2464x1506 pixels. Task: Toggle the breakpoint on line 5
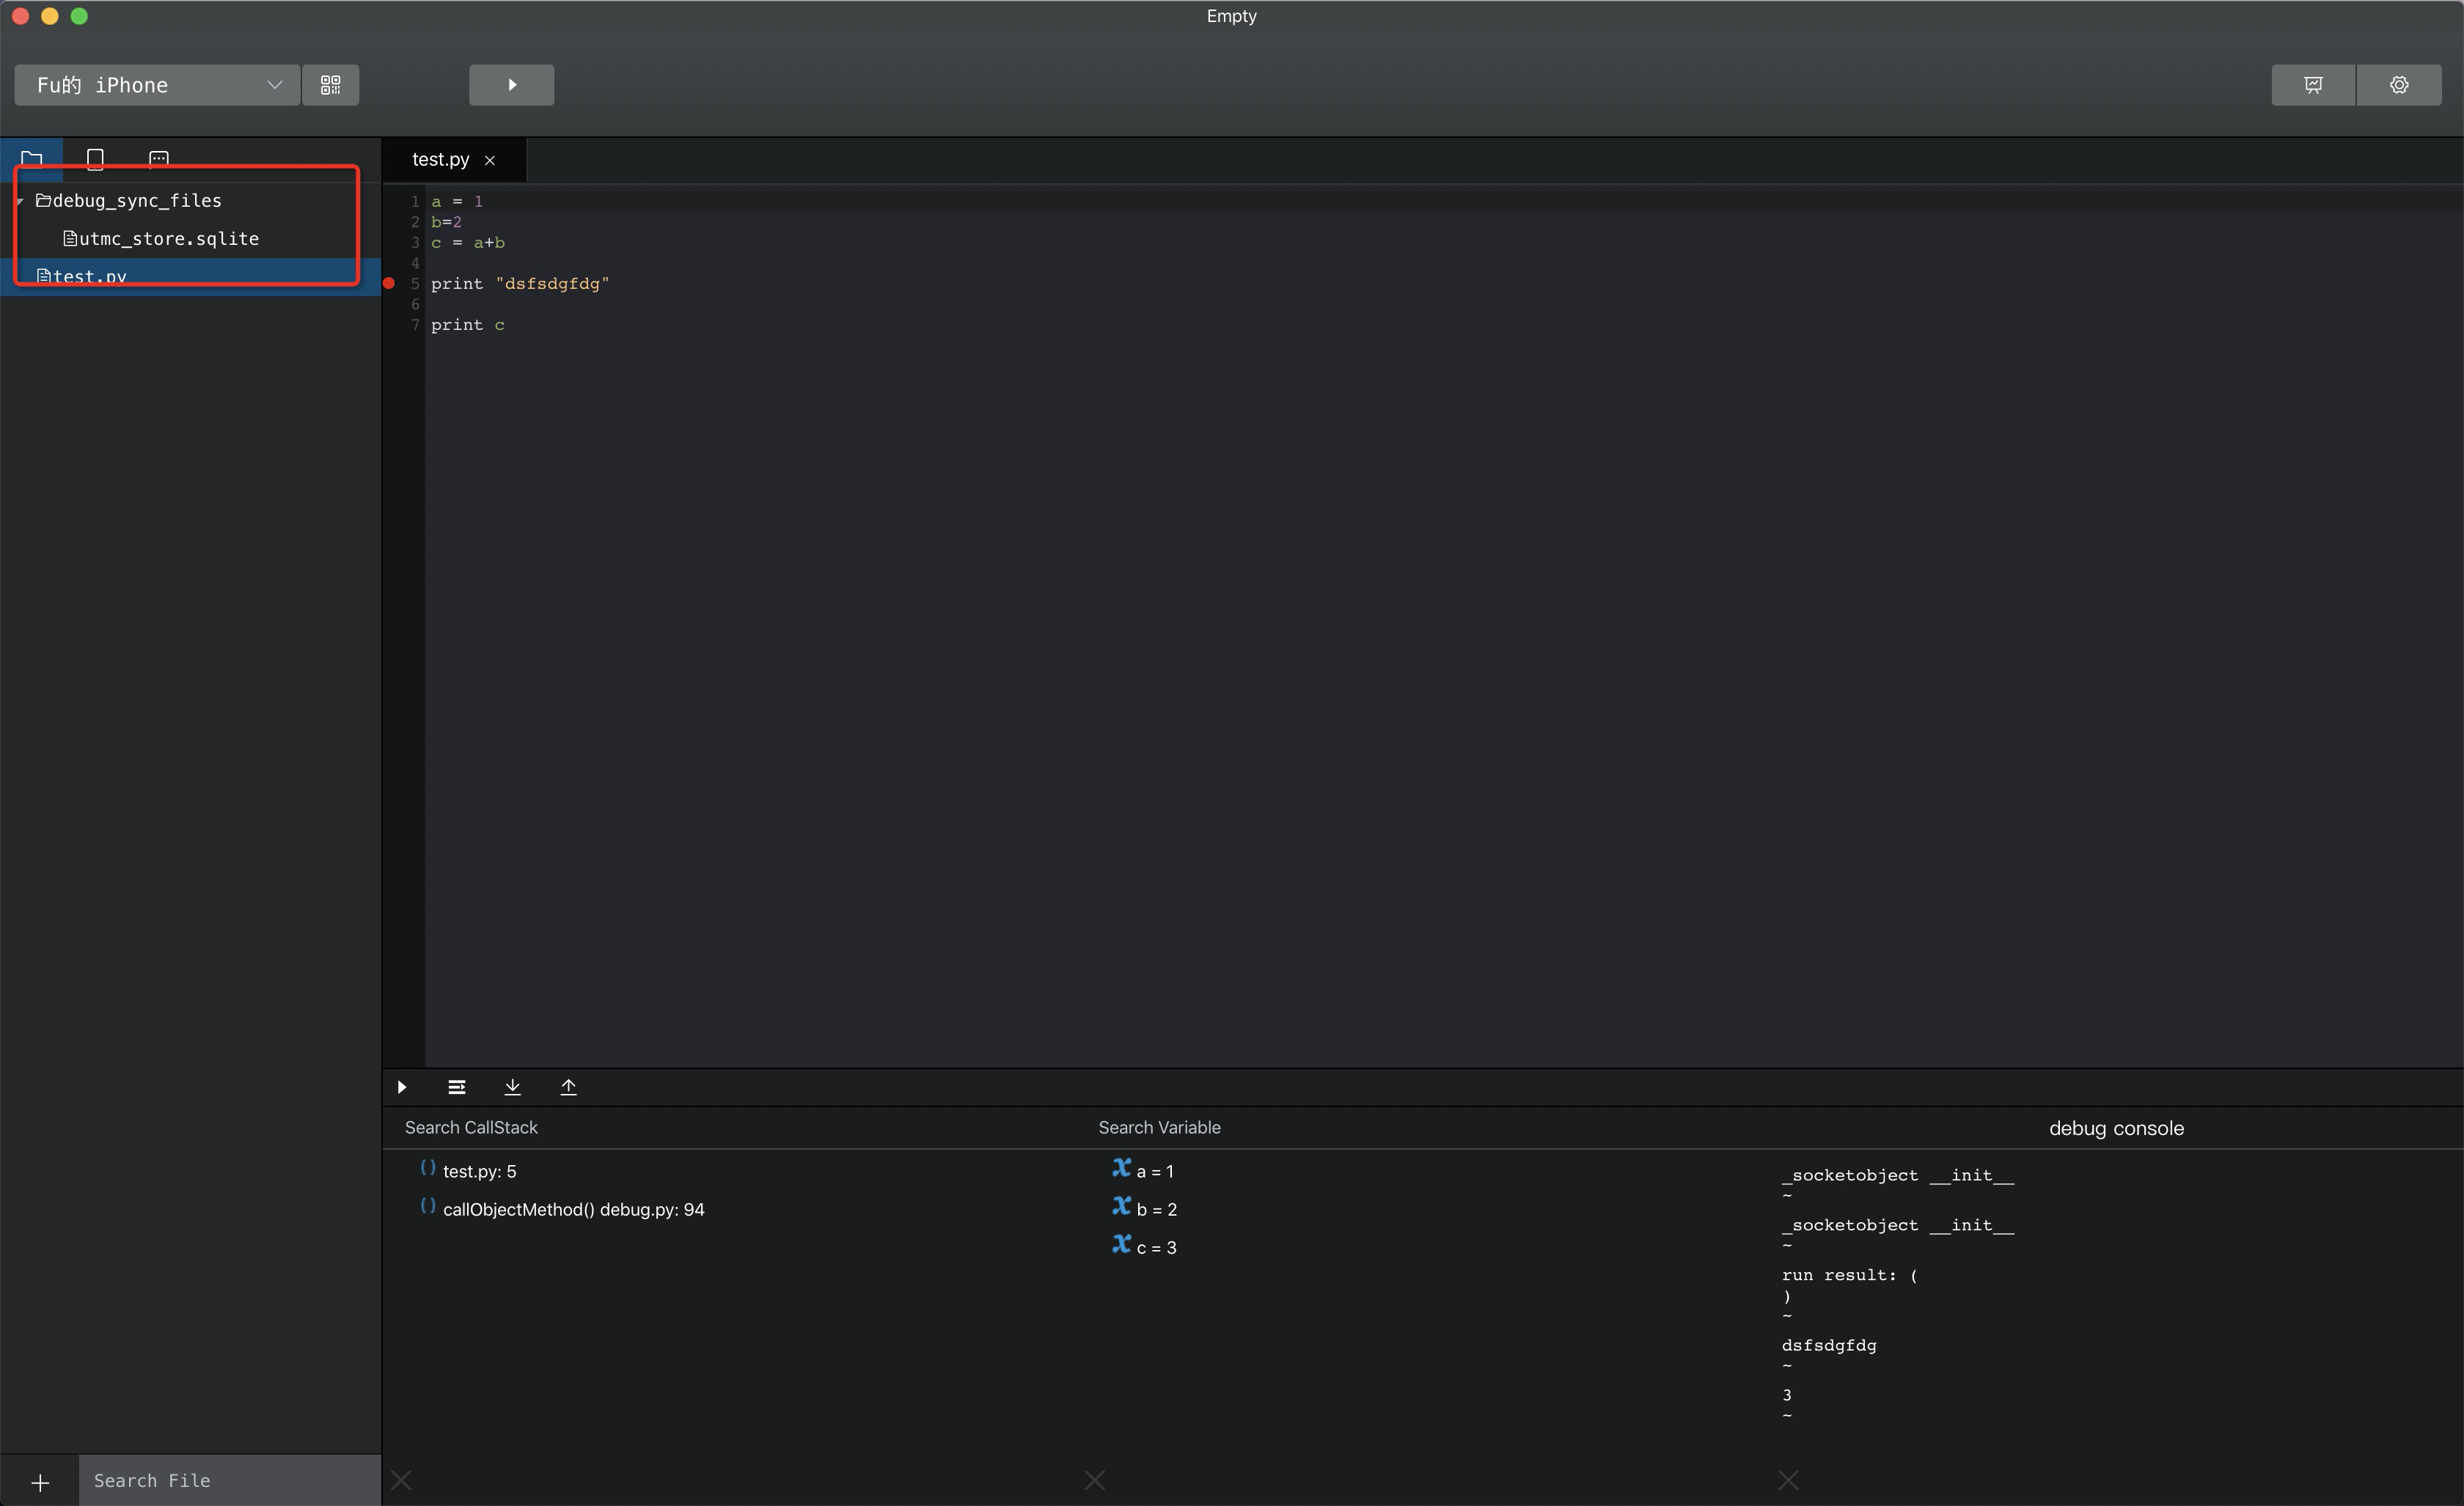(x=389, y=284)
